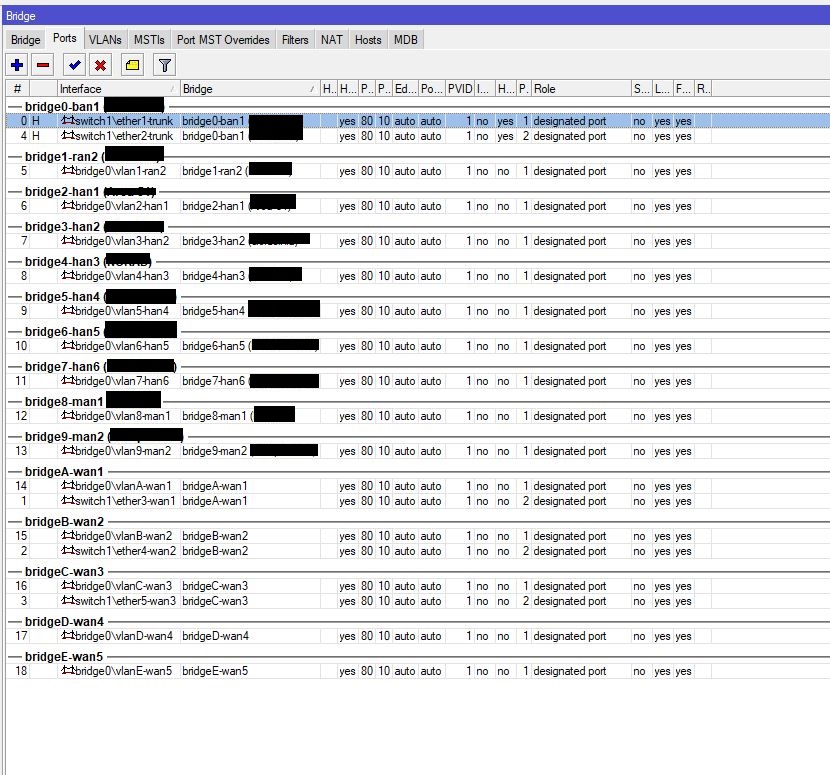Collapse the bridgeE-wan5 group
Viewport: 830px width, 775px height.
tap(15, 656)
